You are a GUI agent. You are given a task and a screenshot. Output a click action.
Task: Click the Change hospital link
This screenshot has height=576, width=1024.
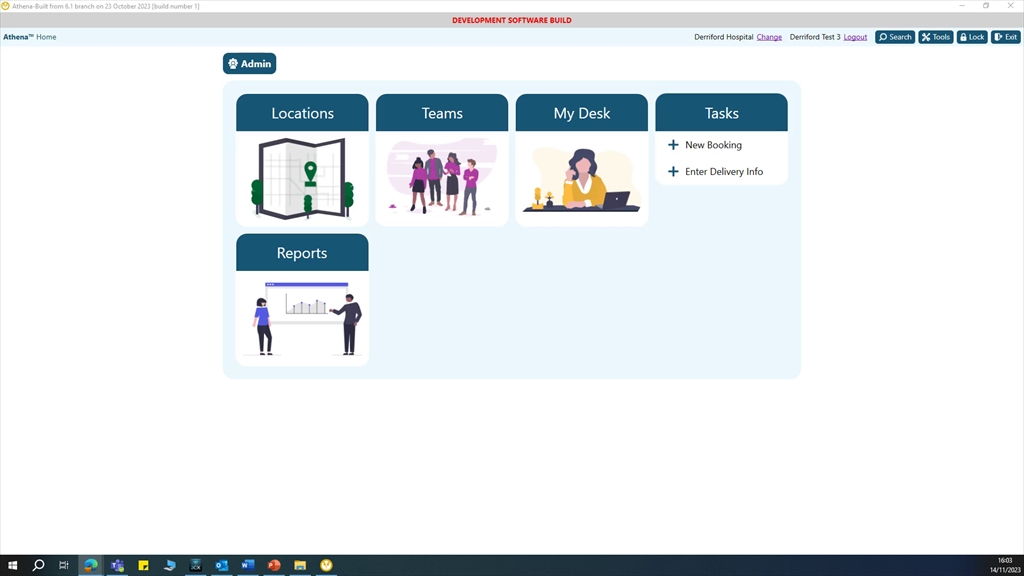tap(769, 37)
